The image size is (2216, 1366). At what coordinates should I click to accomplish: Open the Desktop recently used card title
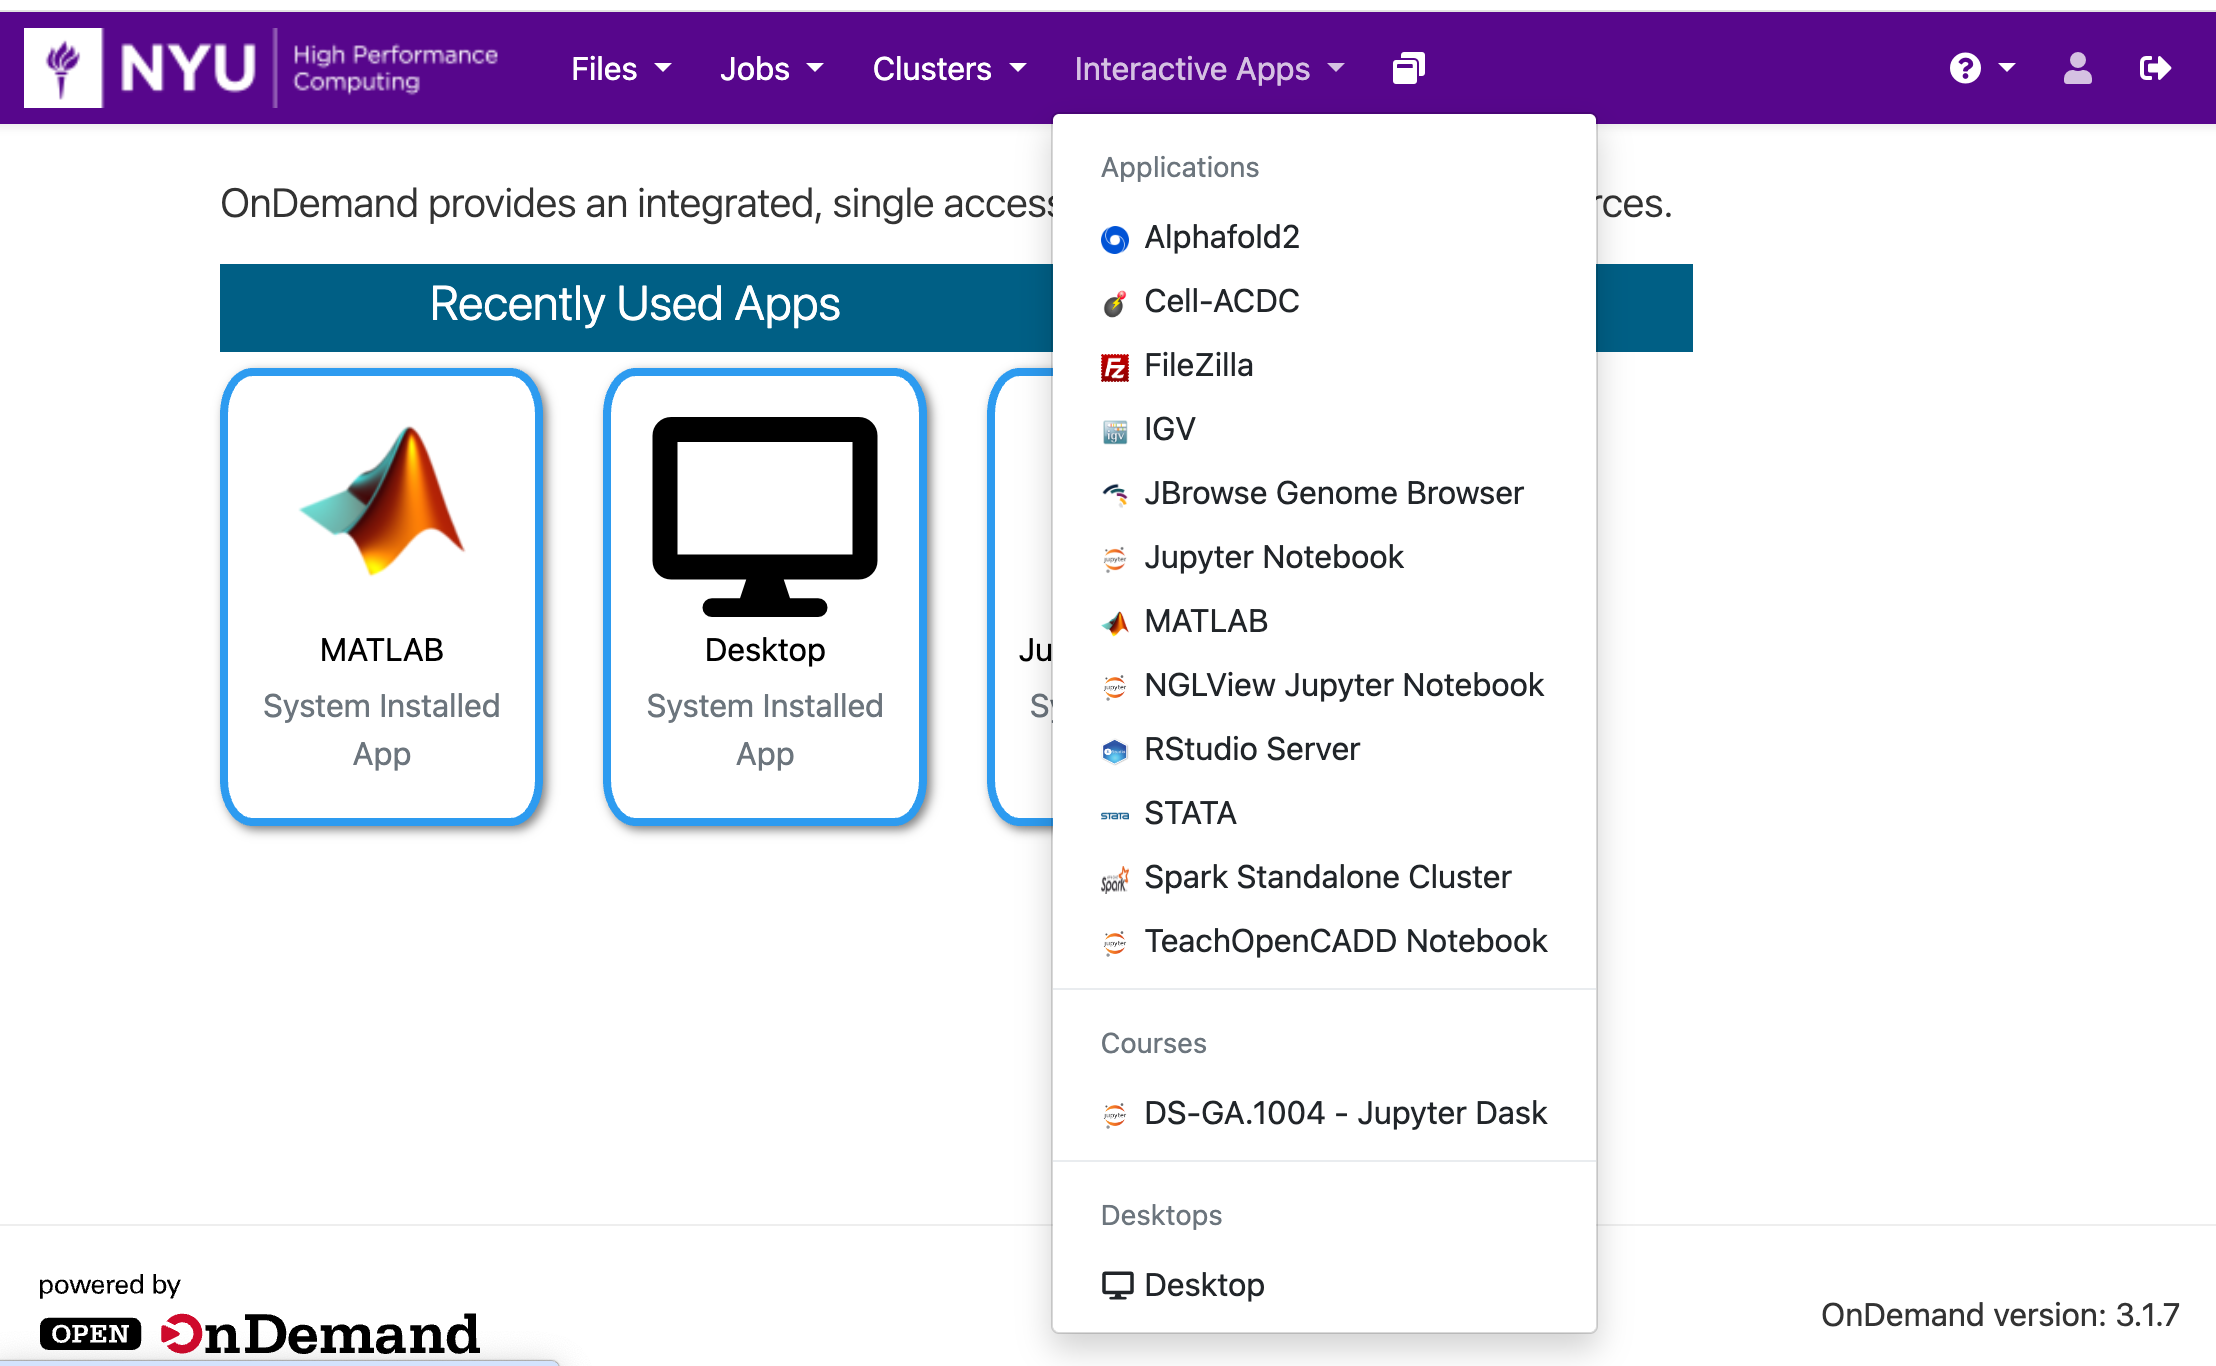[765, 650]
